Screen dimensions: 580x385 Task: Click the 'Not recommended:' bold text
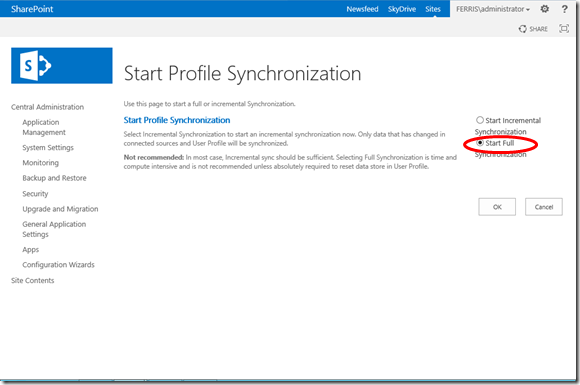tap(154, 157)
